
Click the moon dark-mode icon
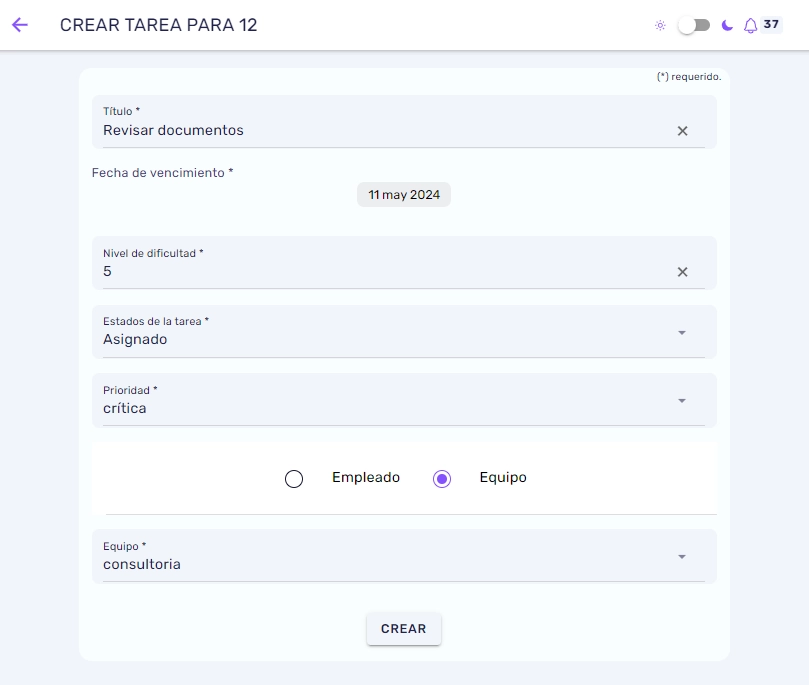click(x=727, y=25)
